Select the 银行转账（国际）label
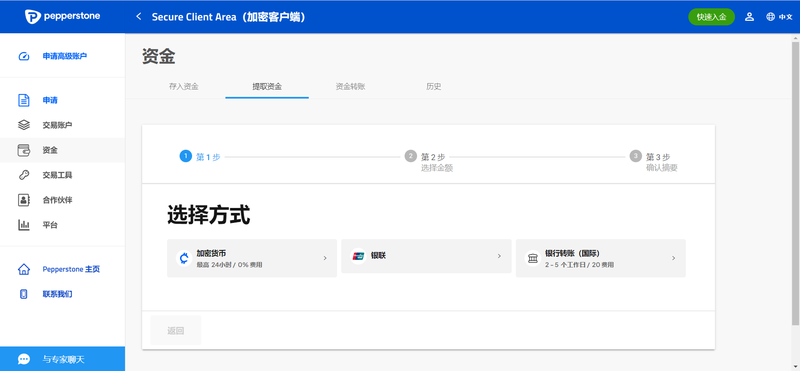800x371 pixels. tap(572, 253)
